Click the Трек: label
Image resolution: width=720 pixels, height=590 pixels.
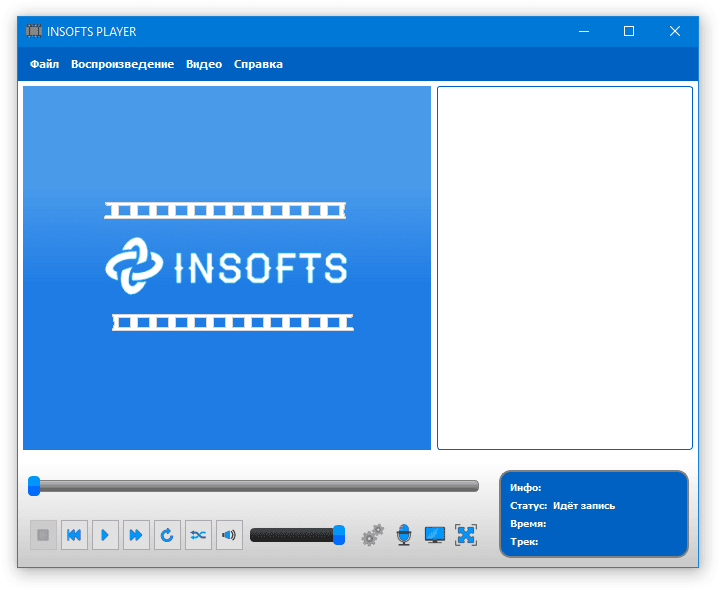pos(524,542)
